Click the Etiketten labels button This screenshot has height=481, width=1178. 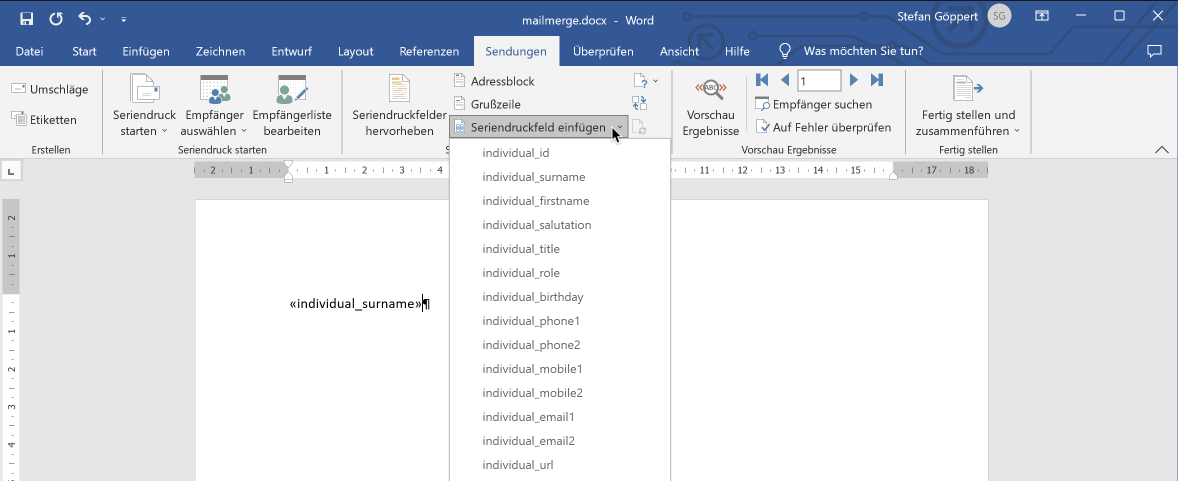pos(45,119)
